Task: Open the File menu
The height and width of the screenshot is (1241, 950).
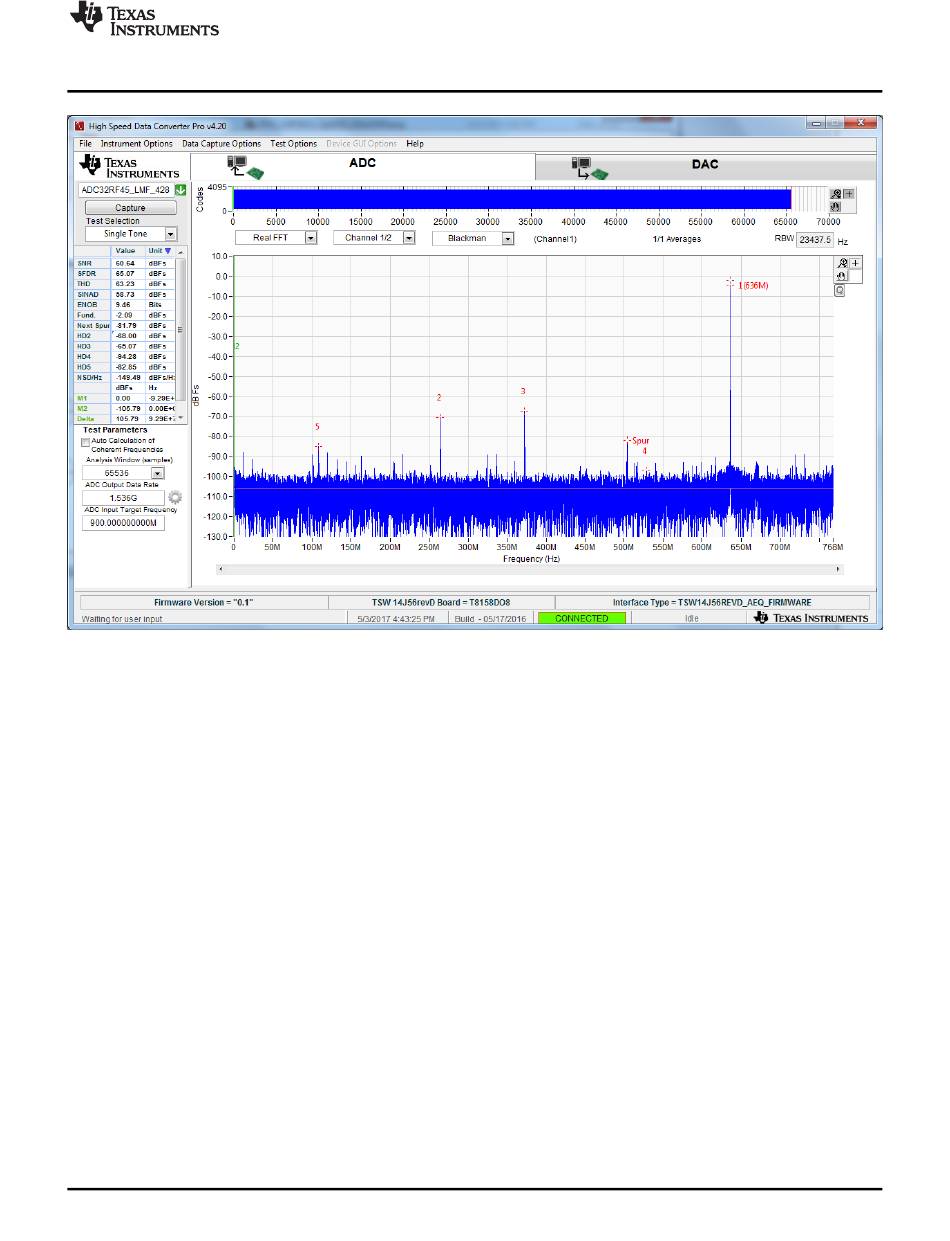Action: pyautogui.click(x=85, y=144)
